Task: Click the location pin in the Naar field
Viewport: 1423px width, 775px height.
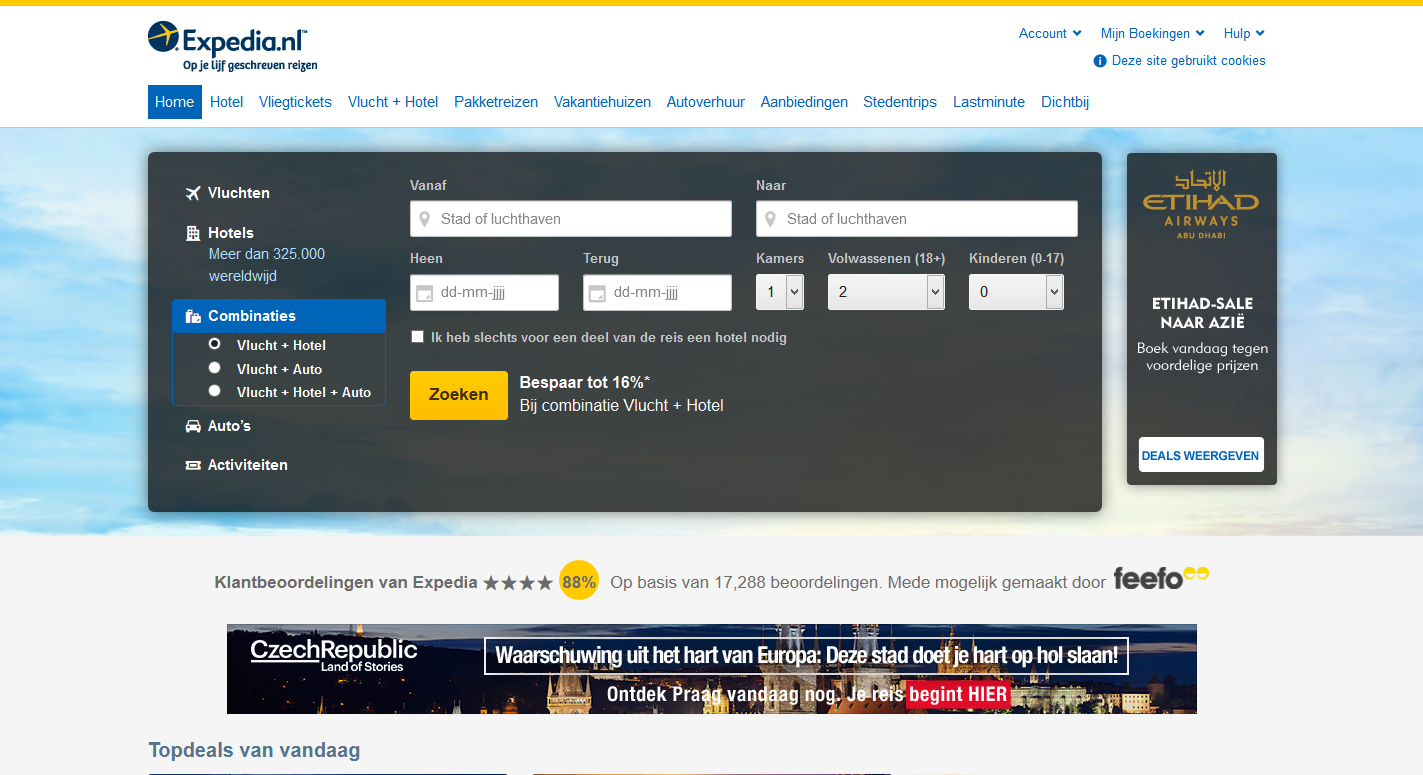Action: 770,219
